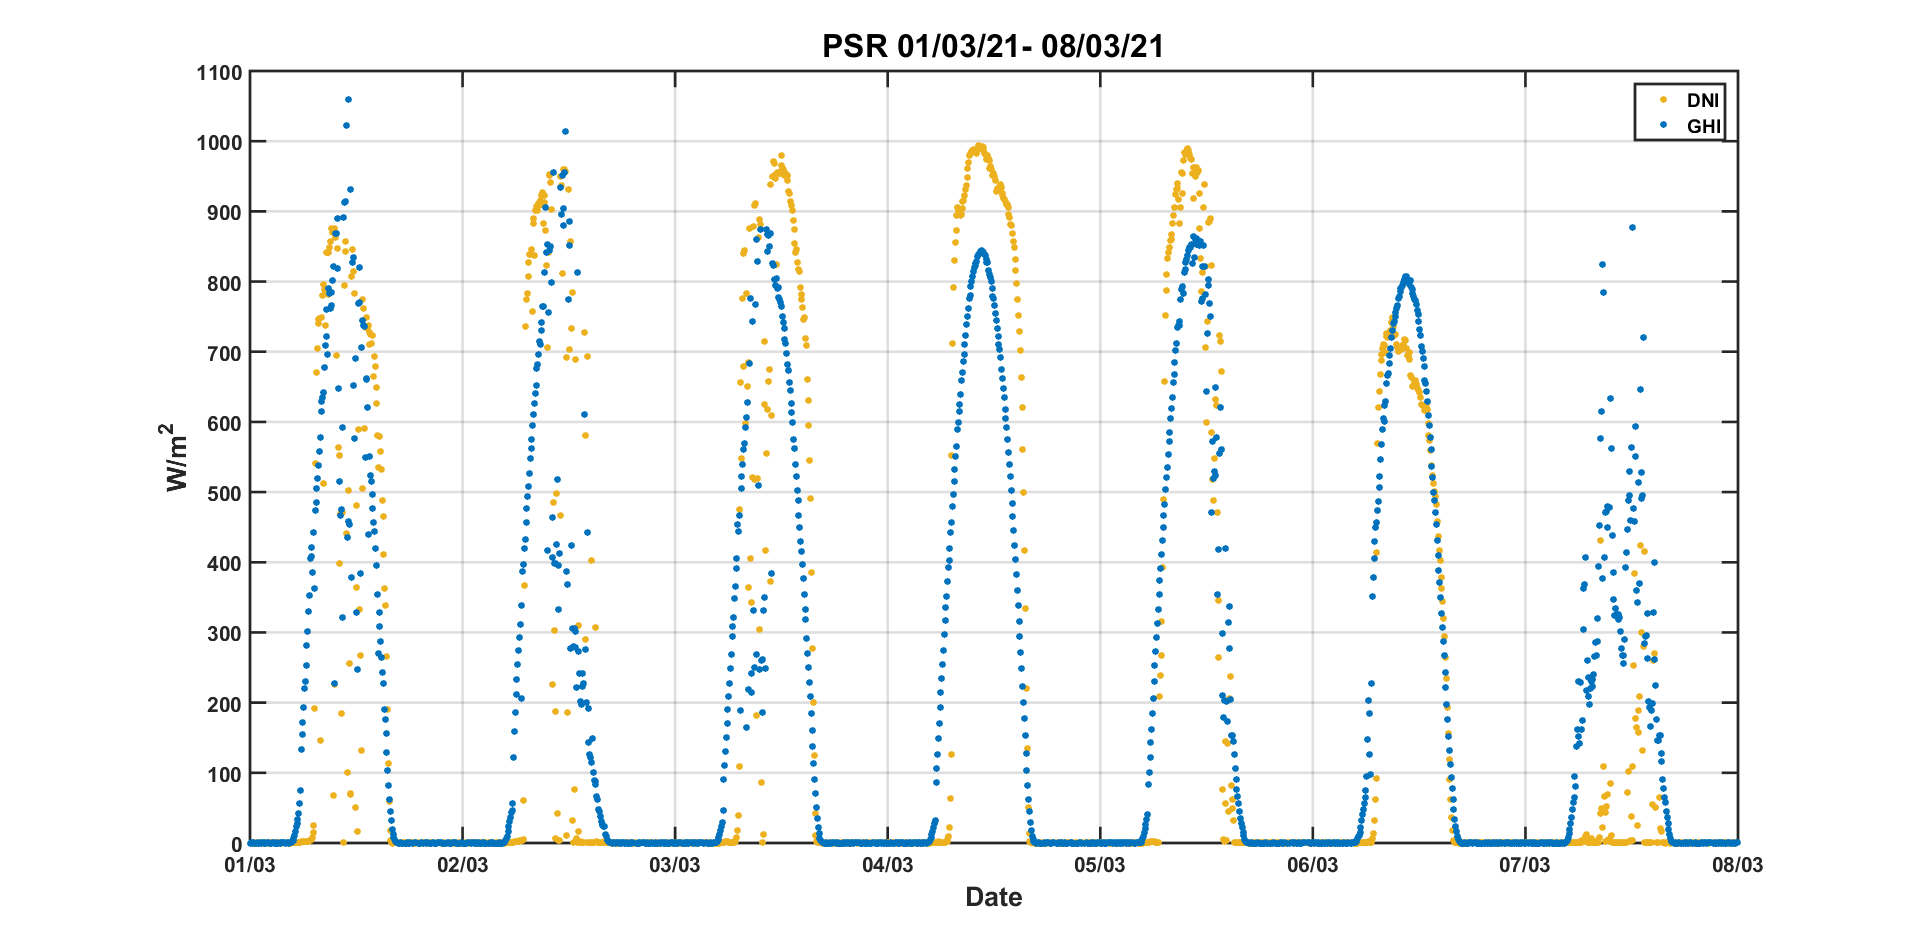Screen dimensions: 1920x947
Task: Select the 02/03 x-axis tick label
Action: [x=462, y=865]
